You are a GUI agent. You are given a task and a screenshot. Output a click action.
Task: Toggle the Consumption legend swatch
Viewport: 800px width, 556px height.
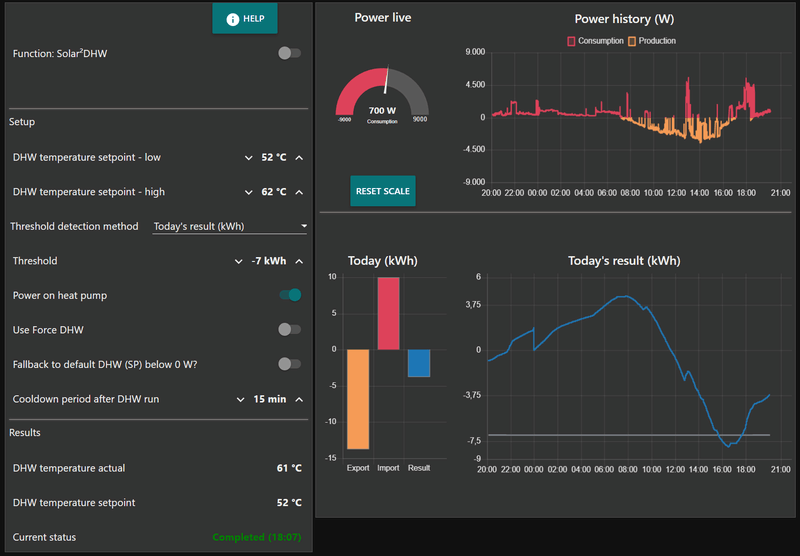(571, 41)
